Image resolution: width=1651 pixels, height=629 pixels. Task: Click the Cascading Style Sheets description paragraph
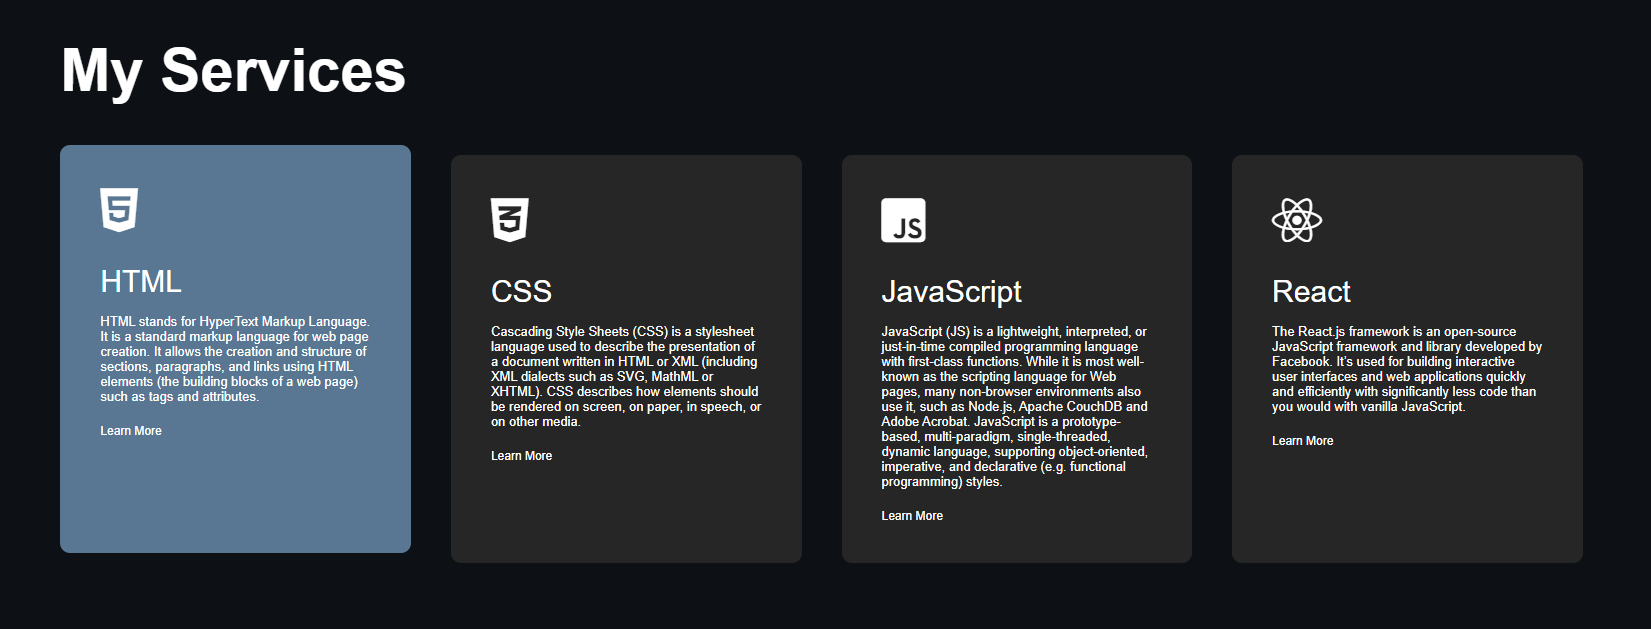click(626, 376)
